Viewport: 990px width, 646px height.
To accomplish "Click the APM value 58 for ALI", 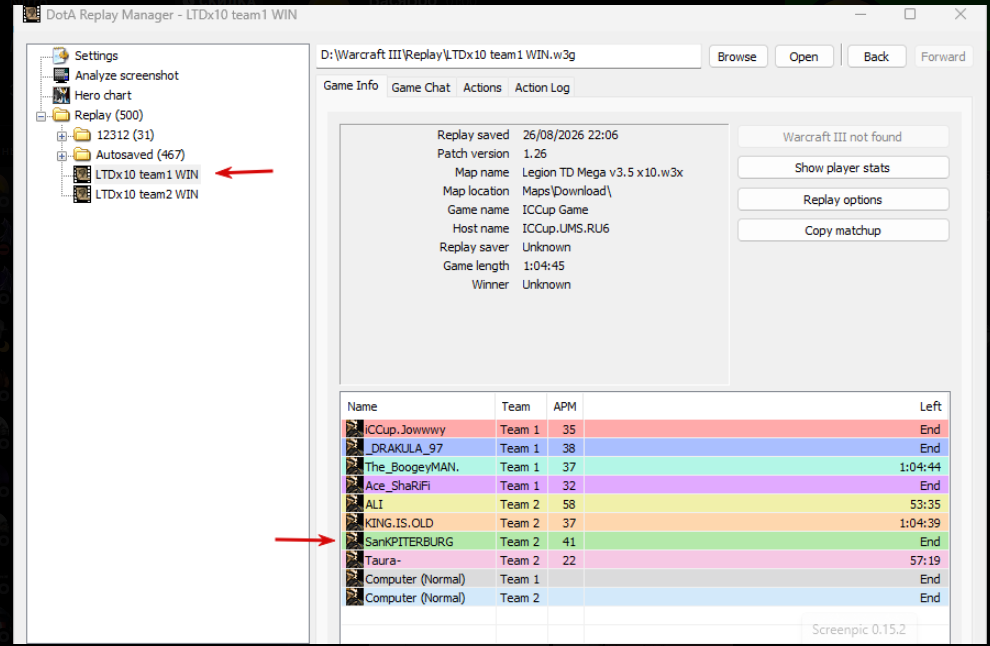I will (x=569, y=505).
